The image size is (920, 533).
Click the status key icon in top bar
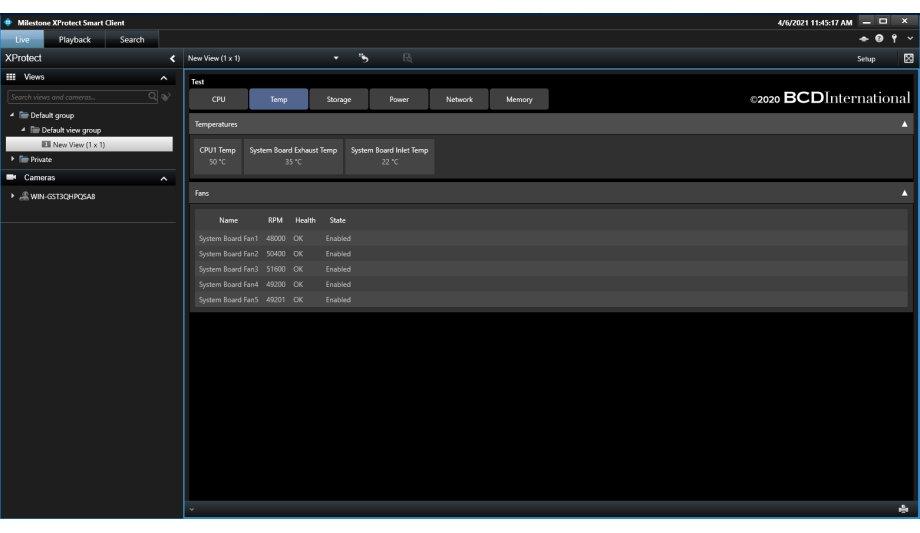(x=896, y=39)
